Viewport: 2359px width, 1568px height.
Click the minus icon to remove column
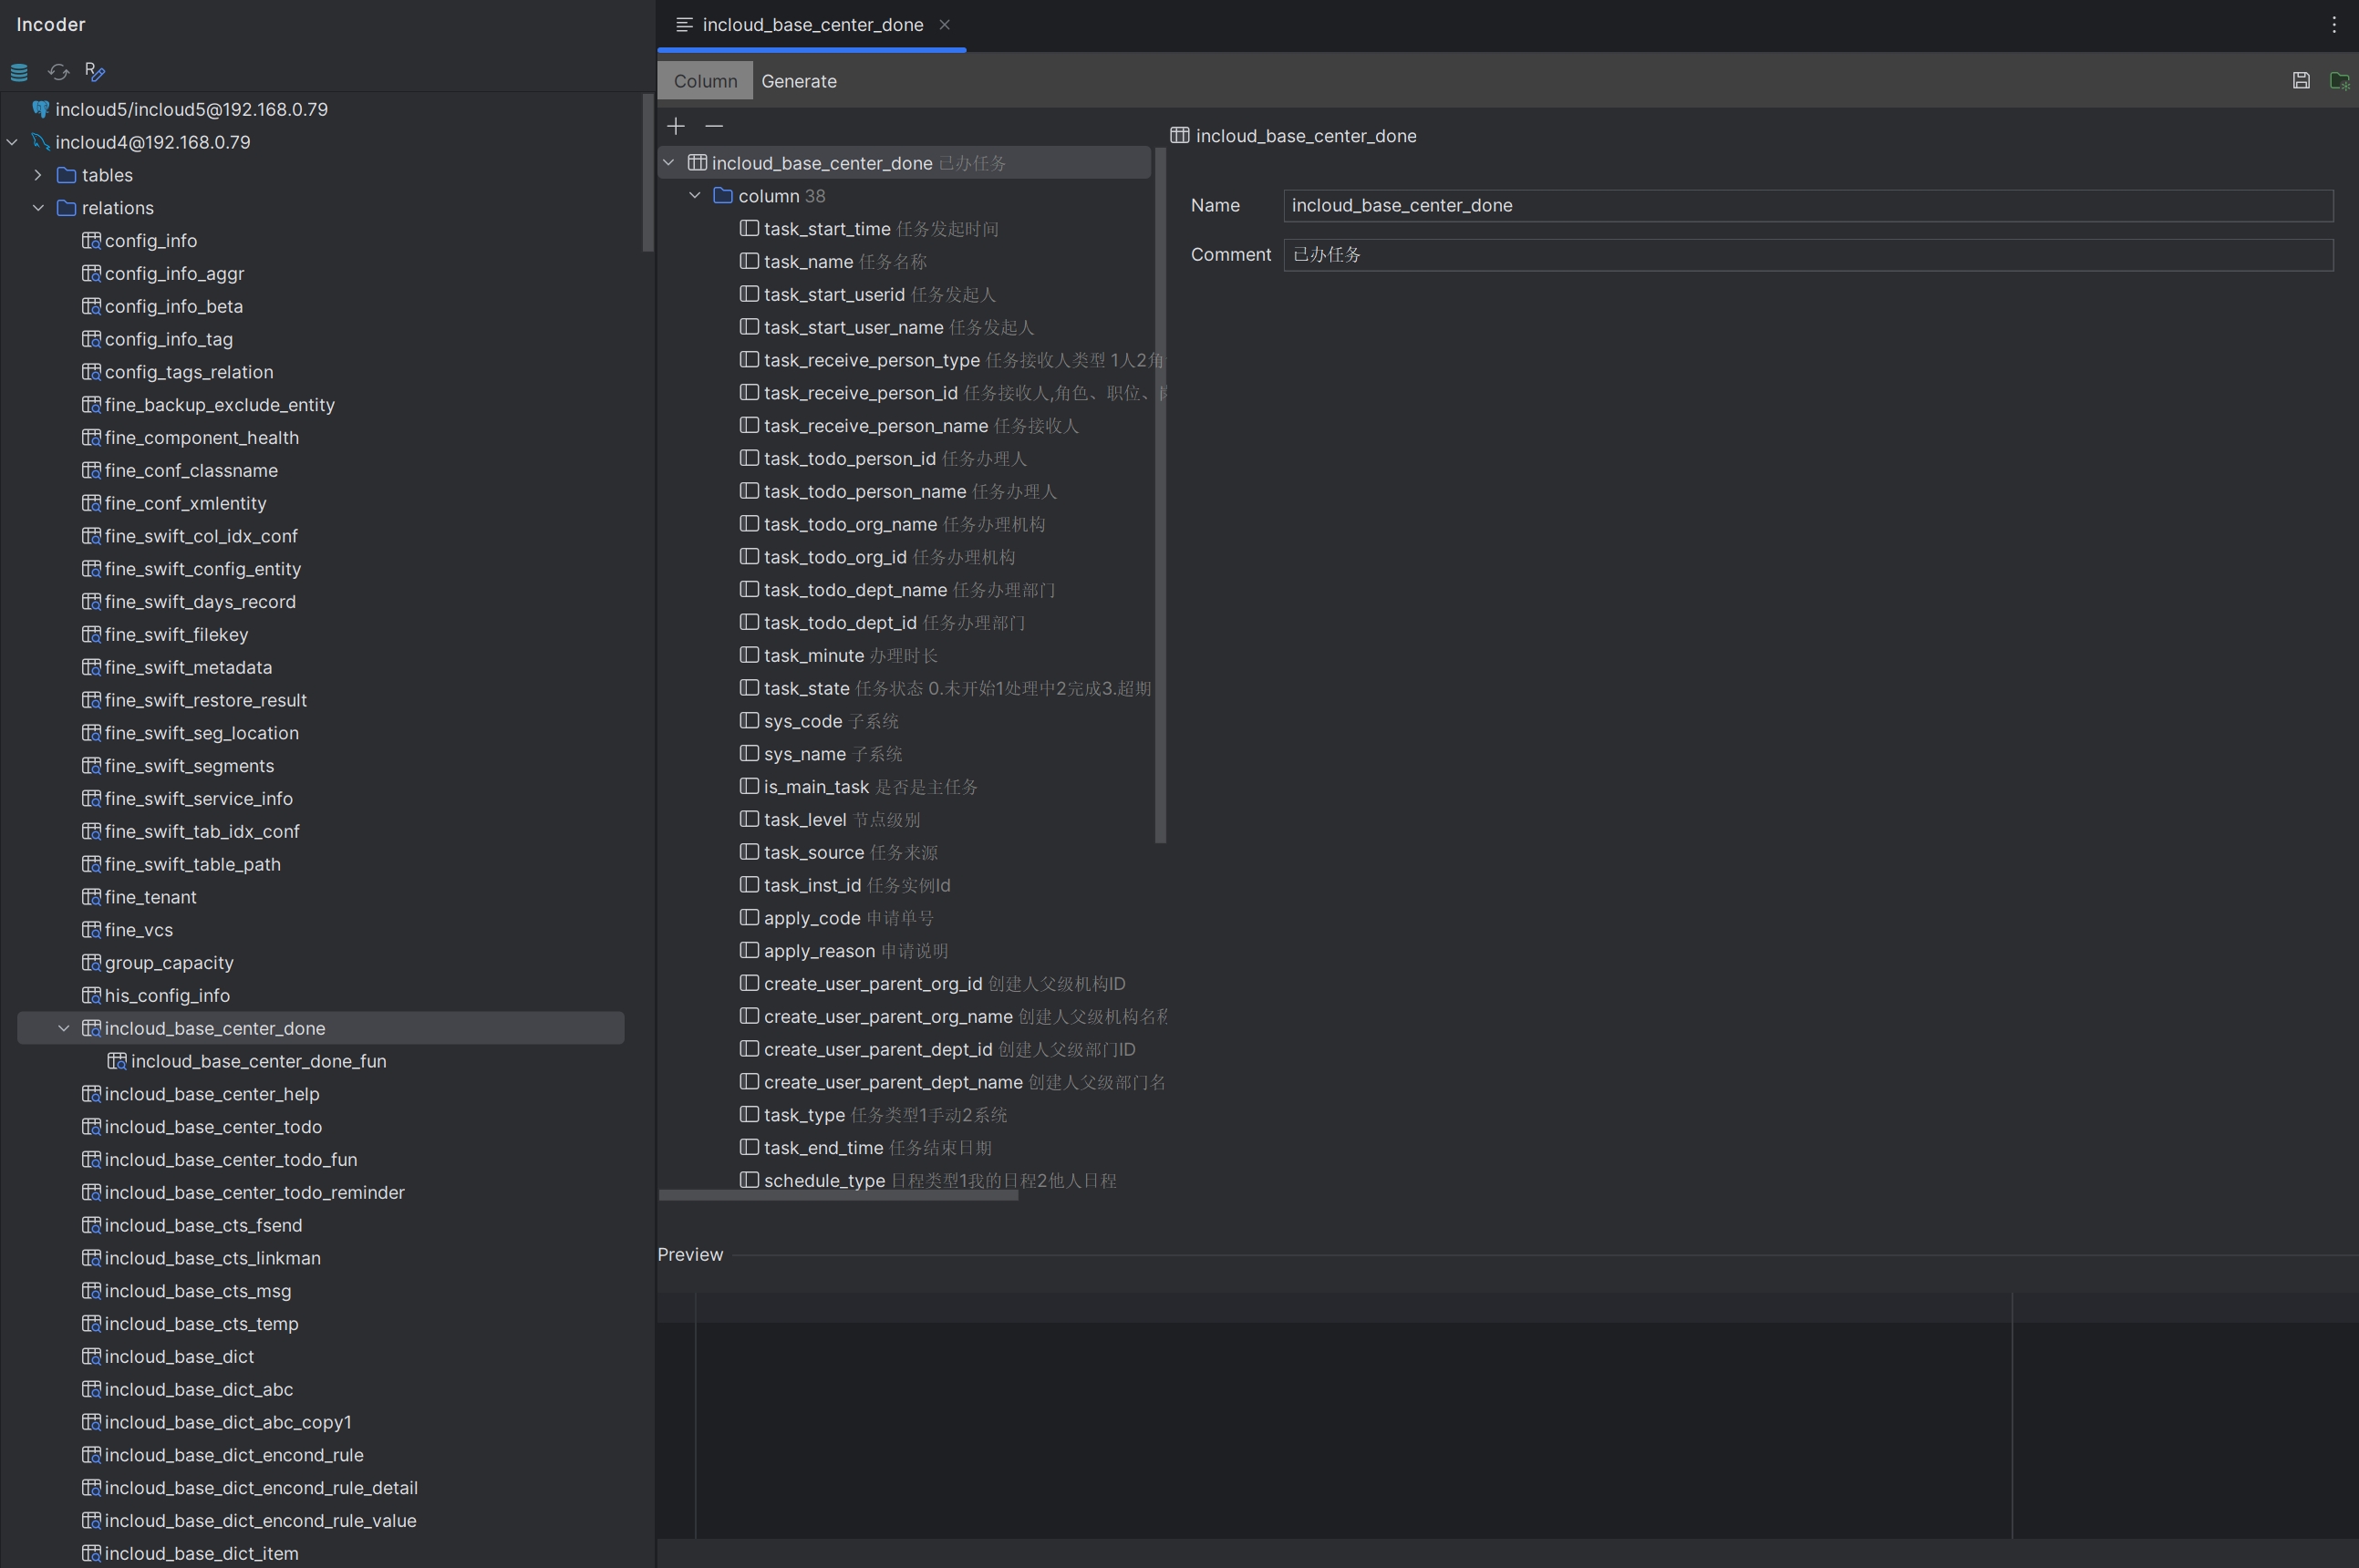coord(714,126)
